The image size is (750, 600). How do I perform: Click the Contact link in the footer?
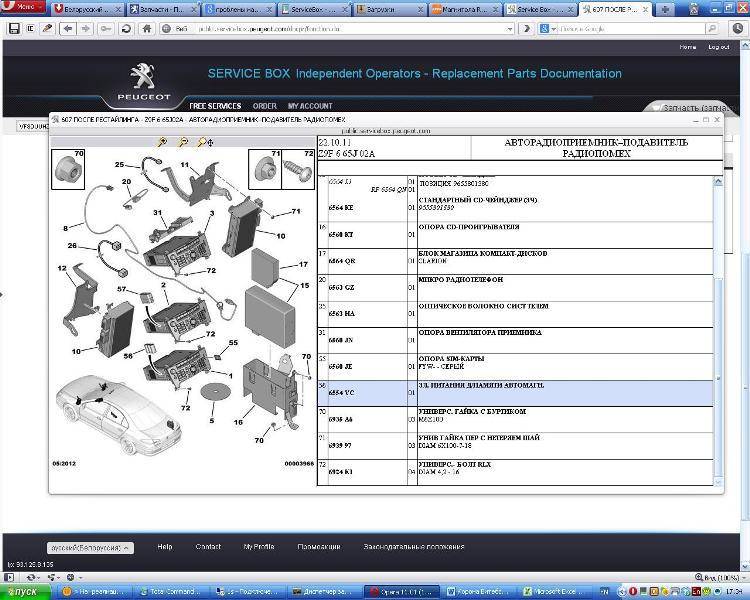click(x=208, y=547)
